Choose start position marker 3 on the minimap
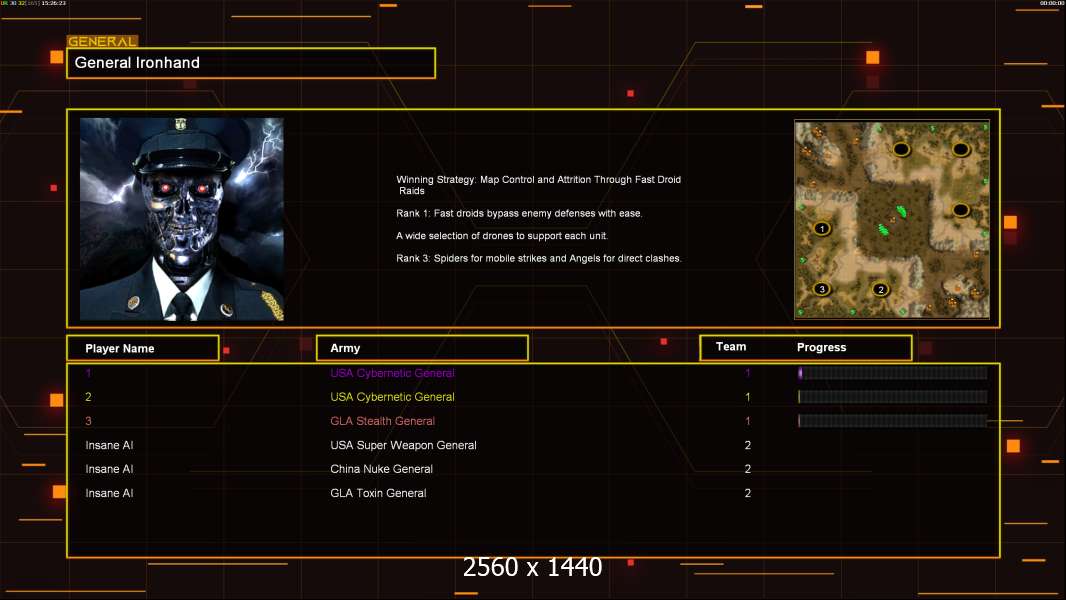The height and width of the screenshot is (600, 1066). pyautogui.click(x=822, y=289)
